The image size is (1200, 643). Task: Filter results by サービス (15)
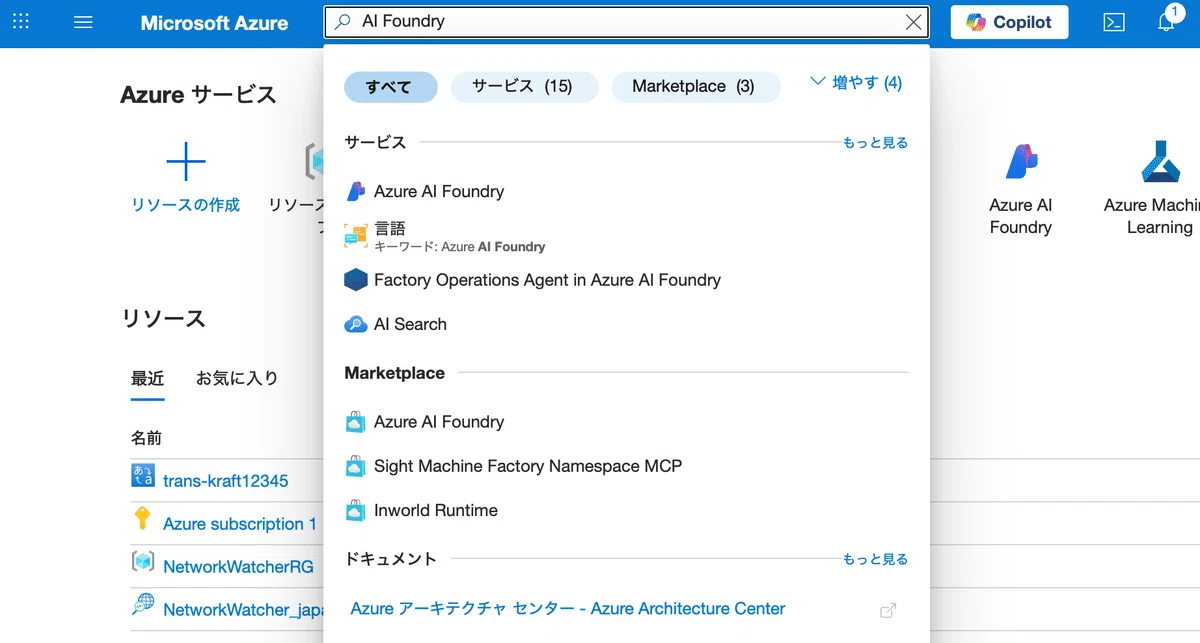point(523,86)
